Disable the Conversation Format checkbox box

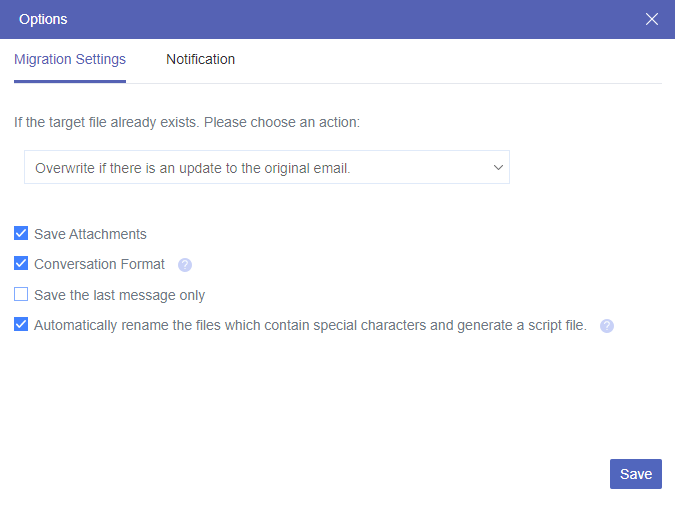(x=21, y=264)
